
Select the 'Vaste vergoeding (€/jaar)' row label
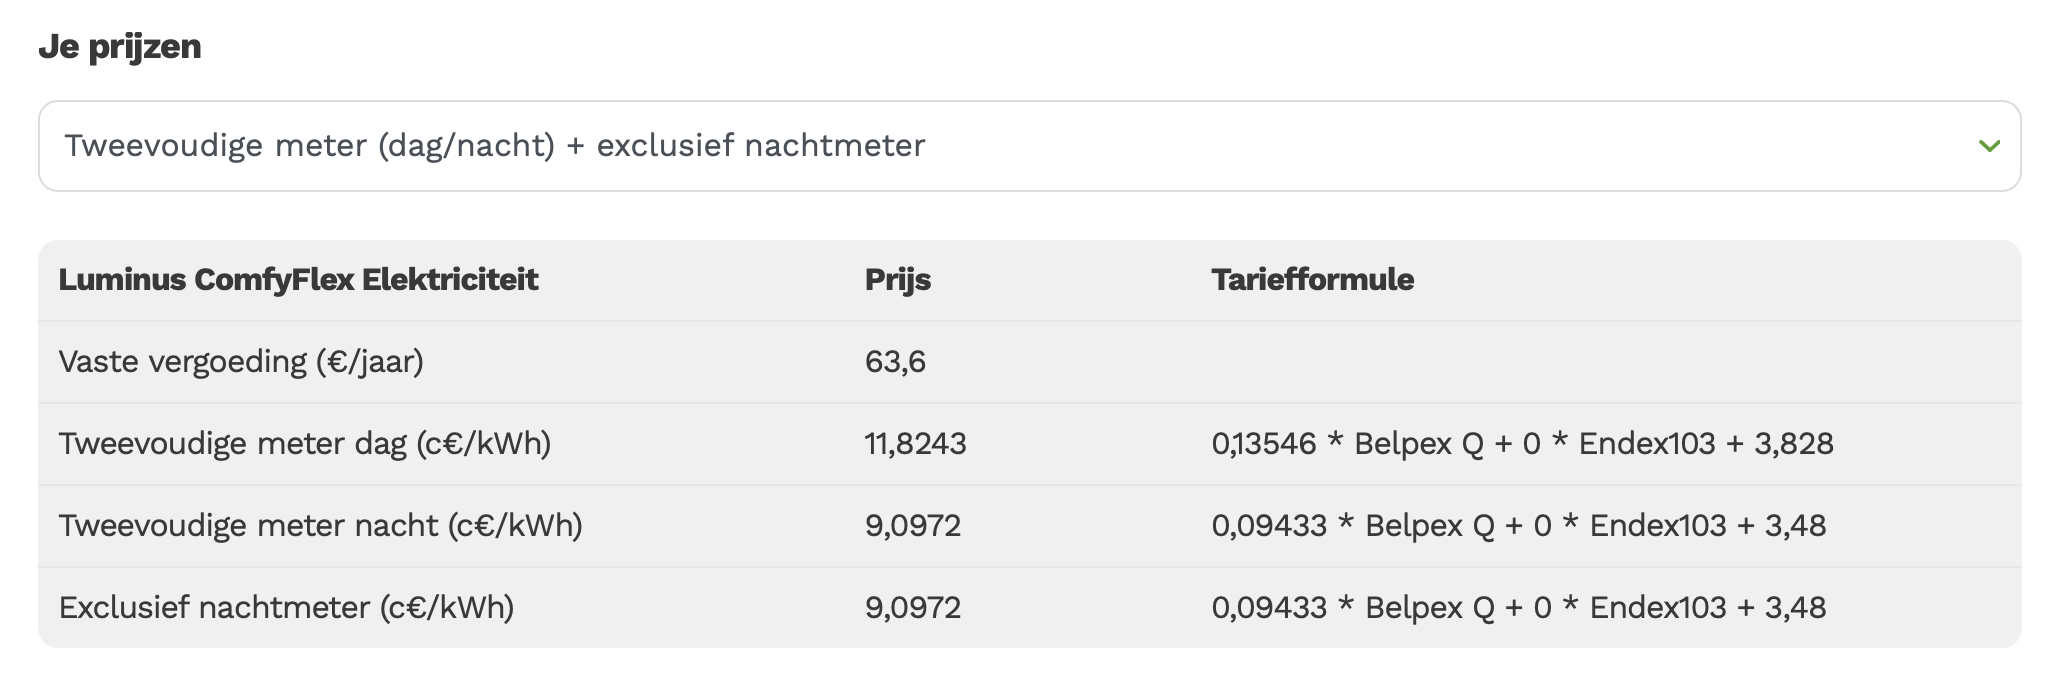pyautogui.click(x=241, y=362)
